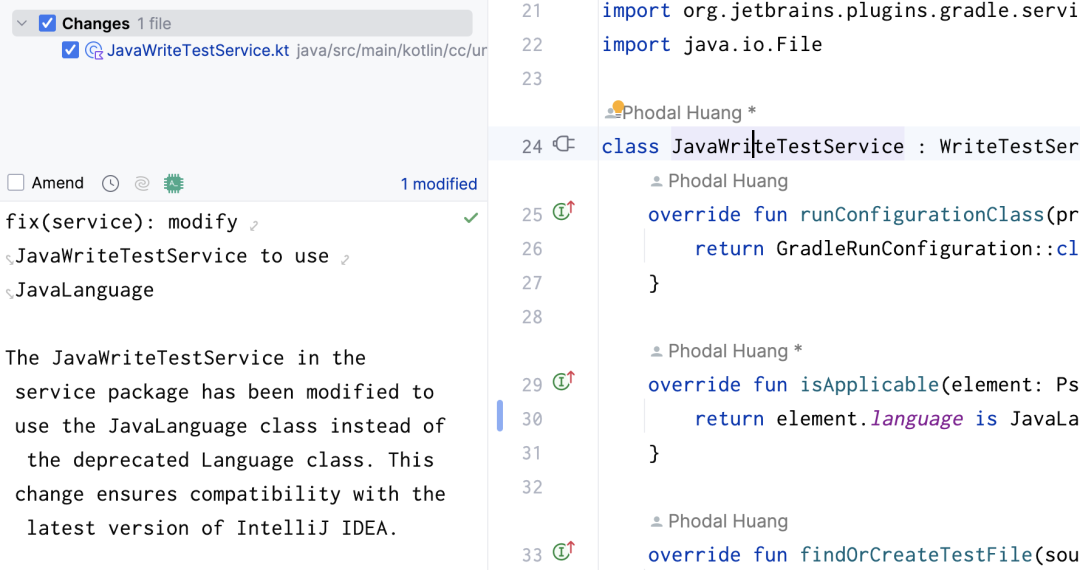
Task: Collapse the Changes group chevron
Action: (x=22, y=23)
